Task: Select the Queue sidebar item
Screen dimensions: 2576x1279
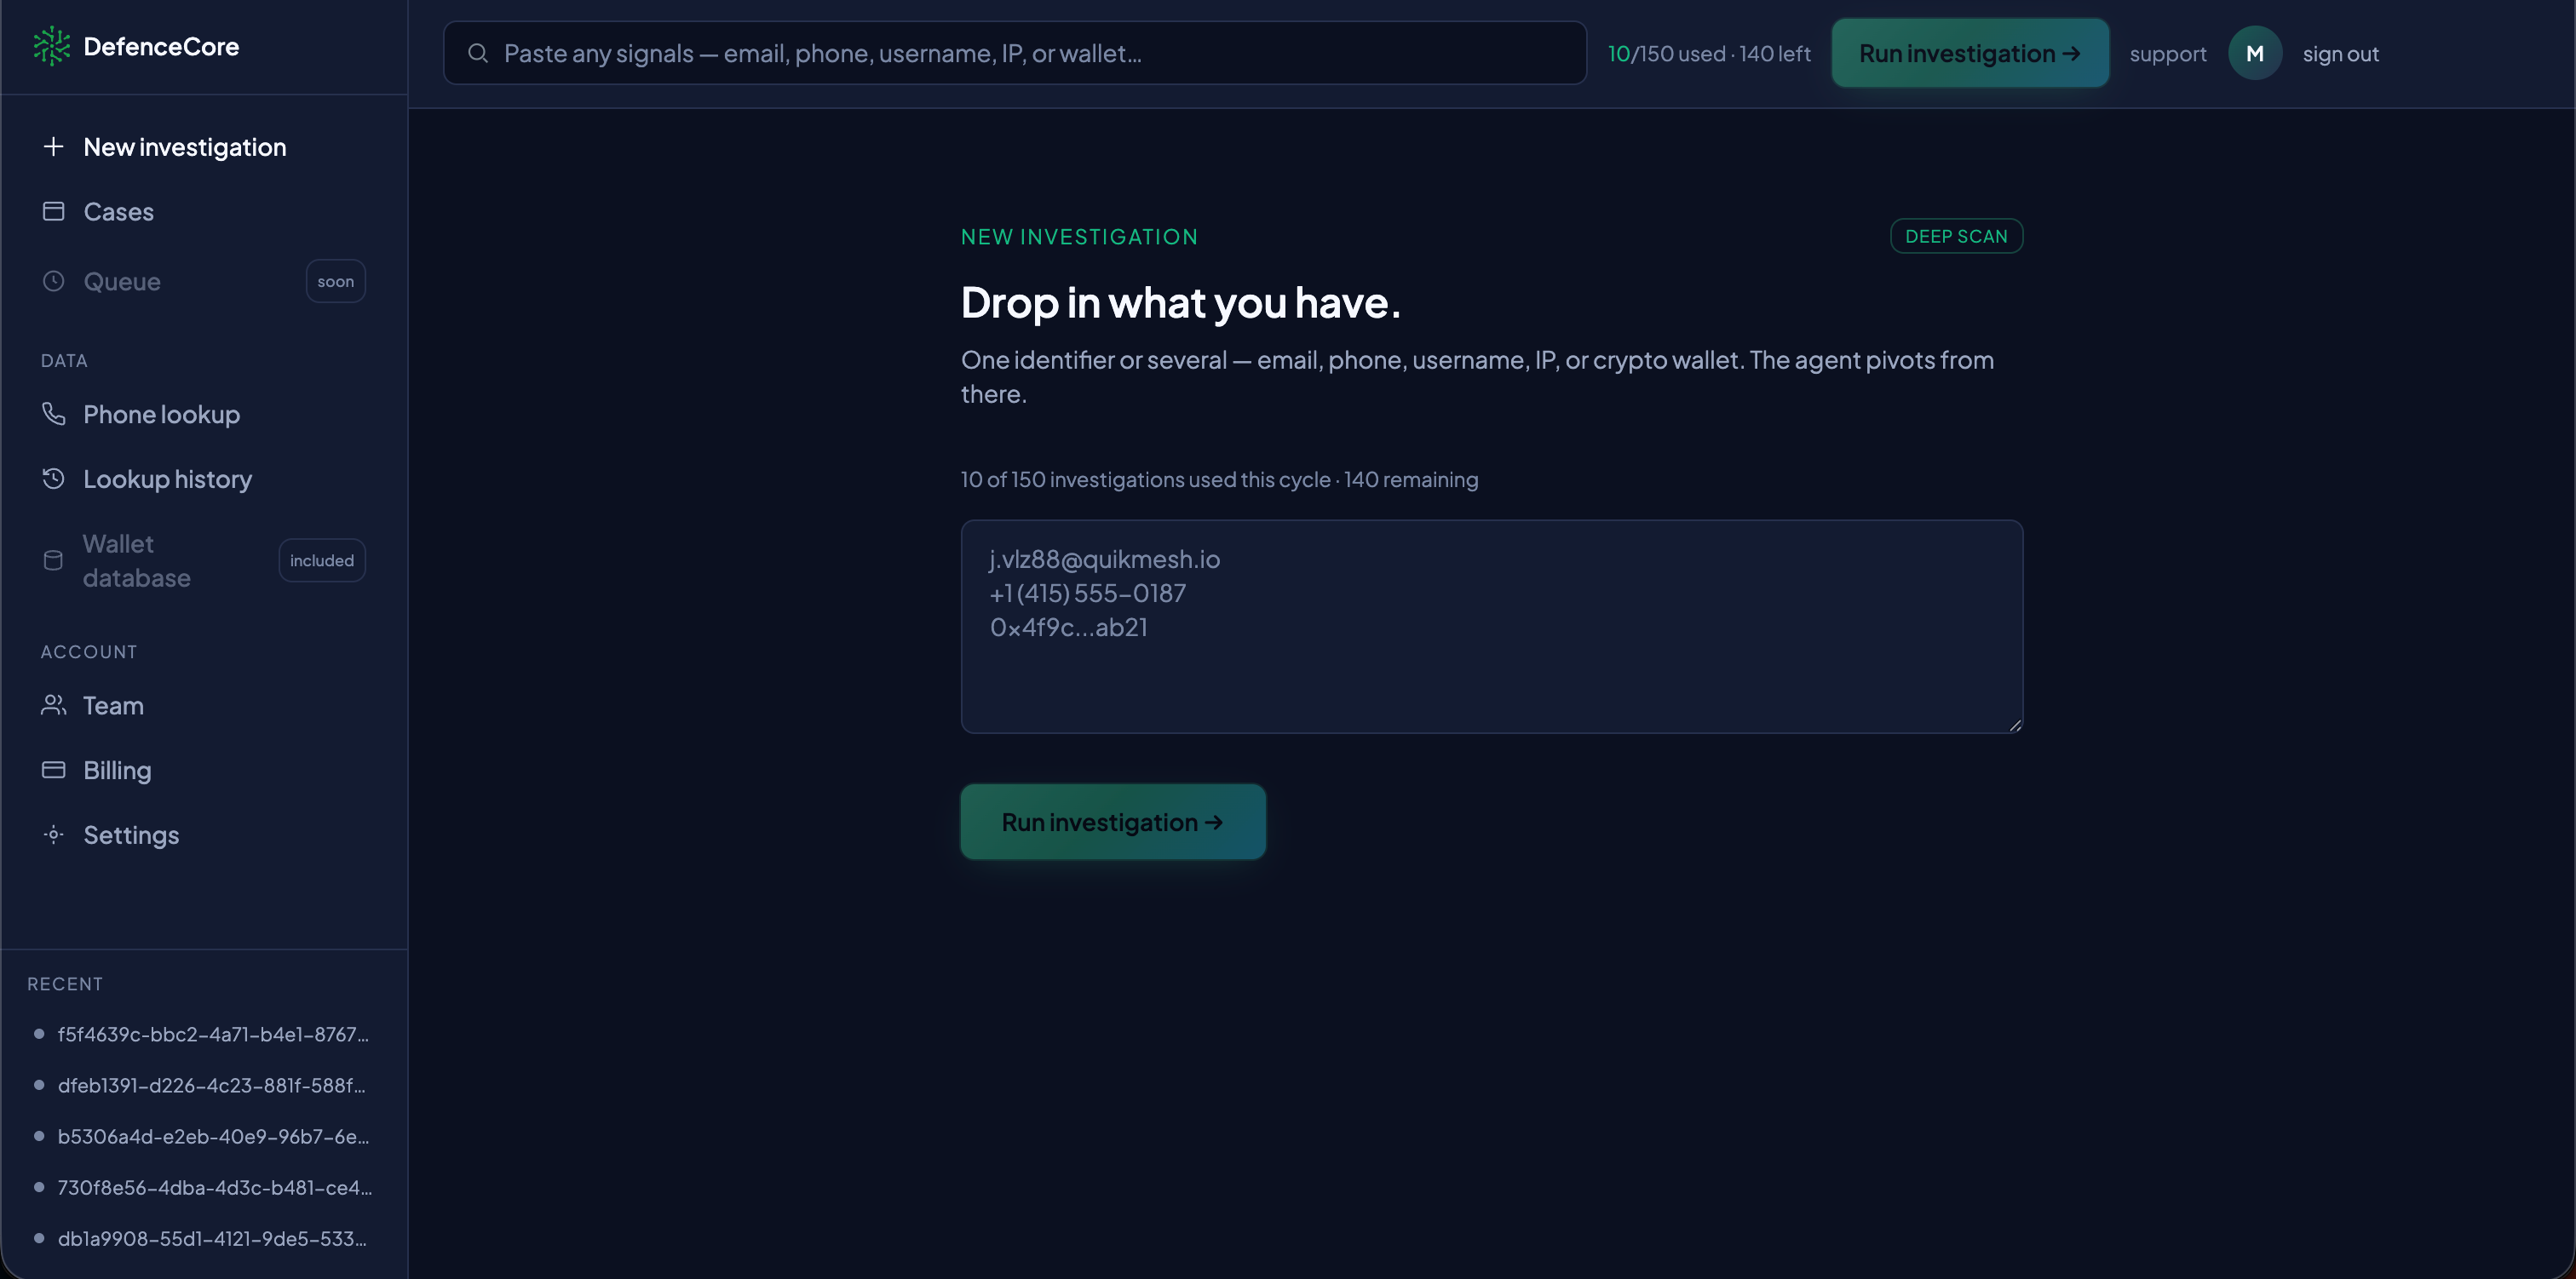Action: (203, 281)
